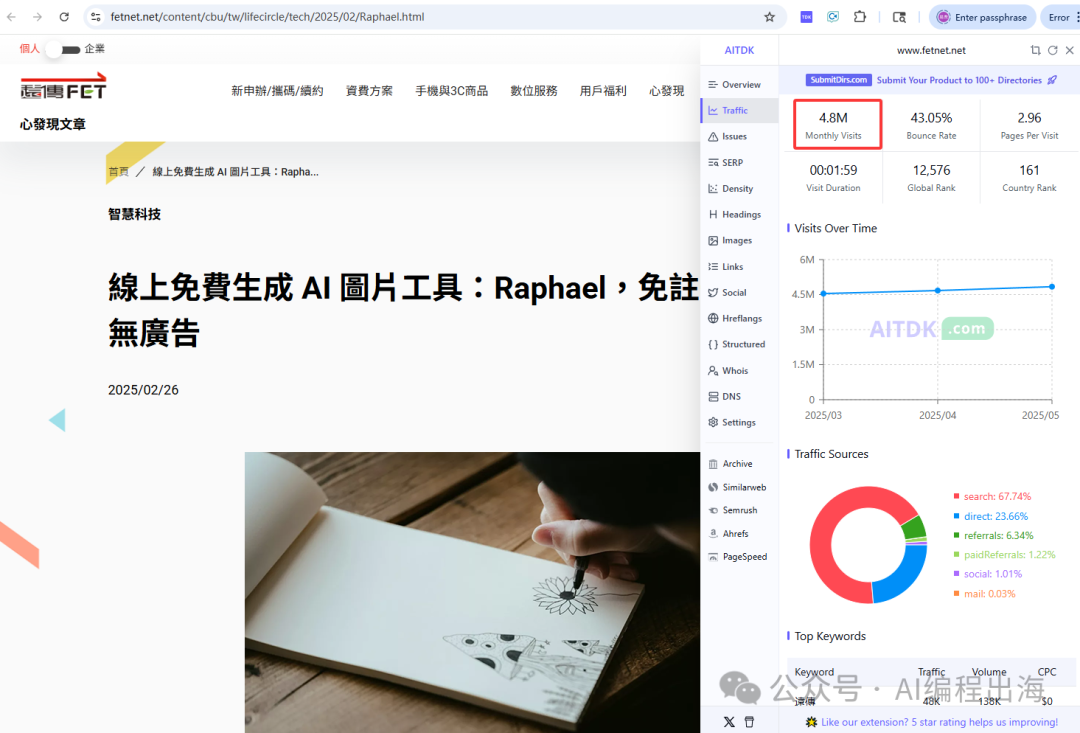Image resolution: width=1080 pixels, height=733 pixels.
Task: Click the 智慧科技 category label
Action: point(134,214)
